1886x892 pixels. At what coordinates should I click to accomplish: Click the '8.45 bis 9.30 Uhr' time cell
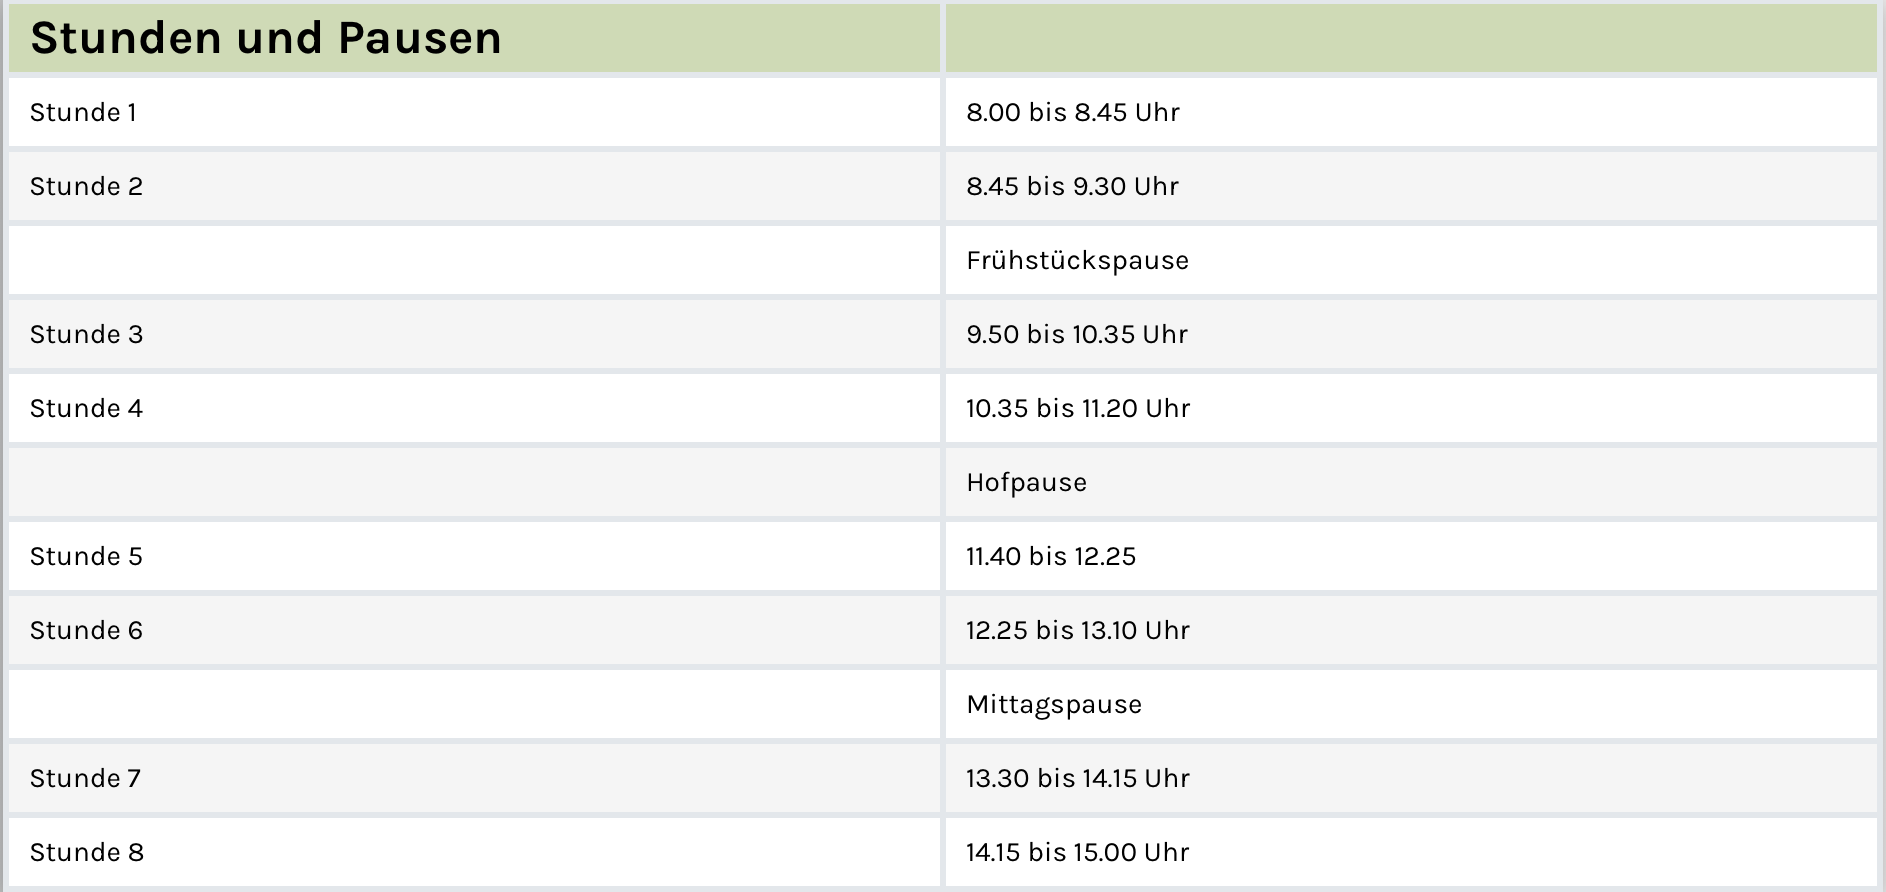(1073, 186)
